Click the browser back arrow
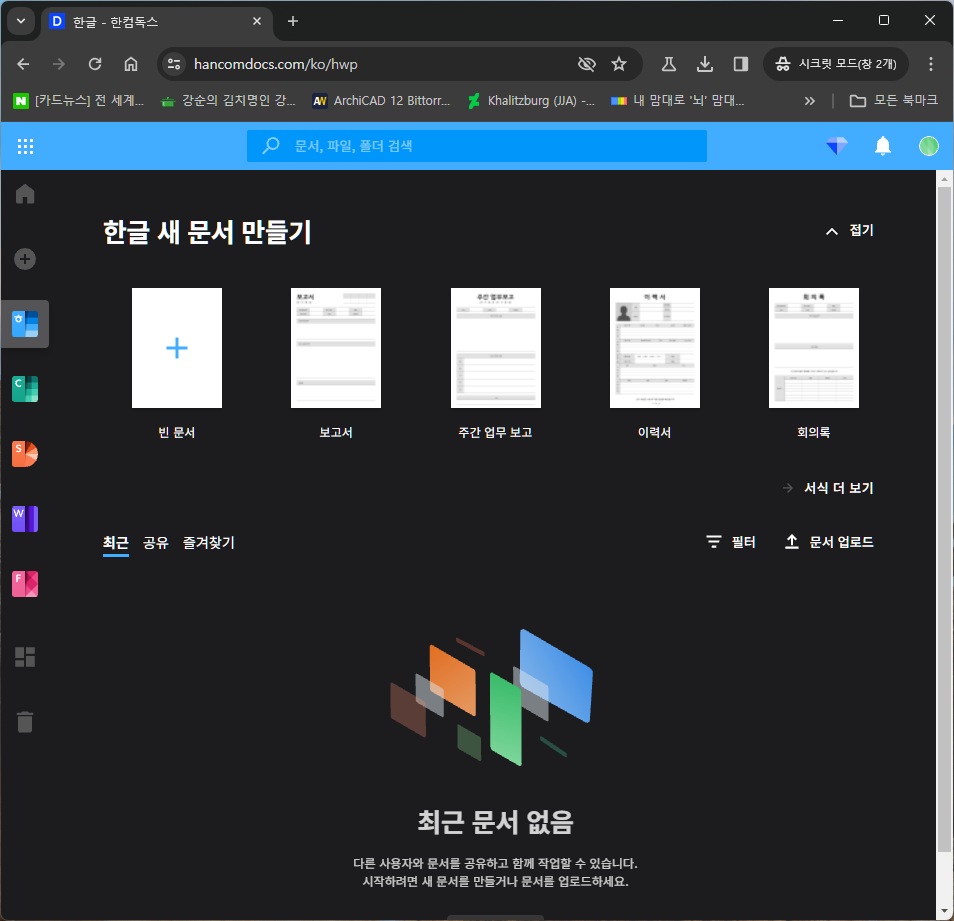 pyautogui.click(x=23, y=64)
